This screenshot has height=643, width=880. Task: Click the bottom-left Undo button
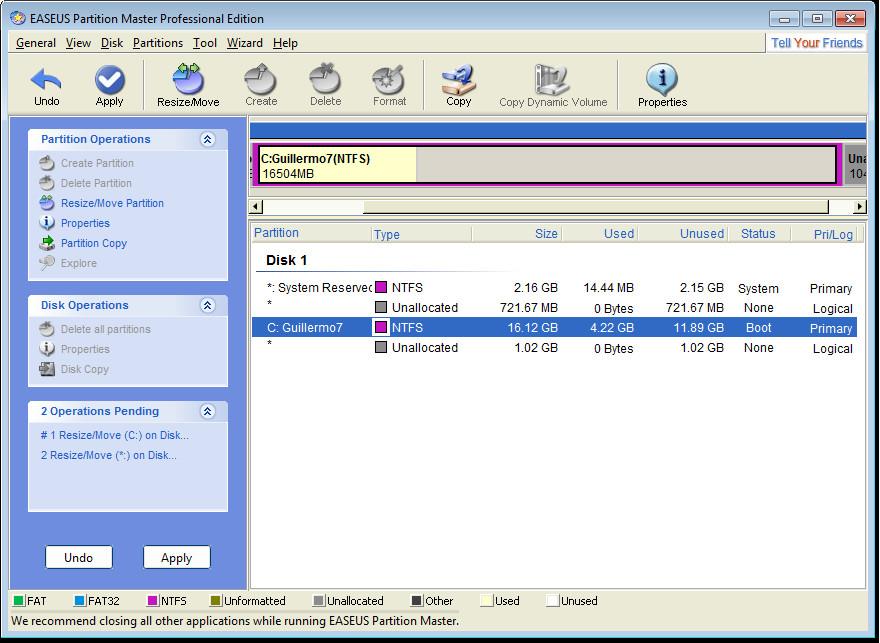(x=78, y=558)
